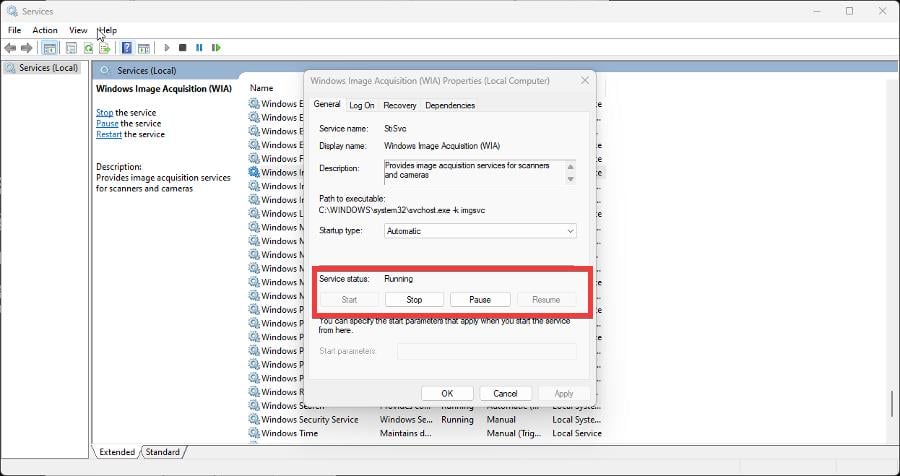Switch to the Log On tab
This screenshot has height=476, width=900.
362,105
